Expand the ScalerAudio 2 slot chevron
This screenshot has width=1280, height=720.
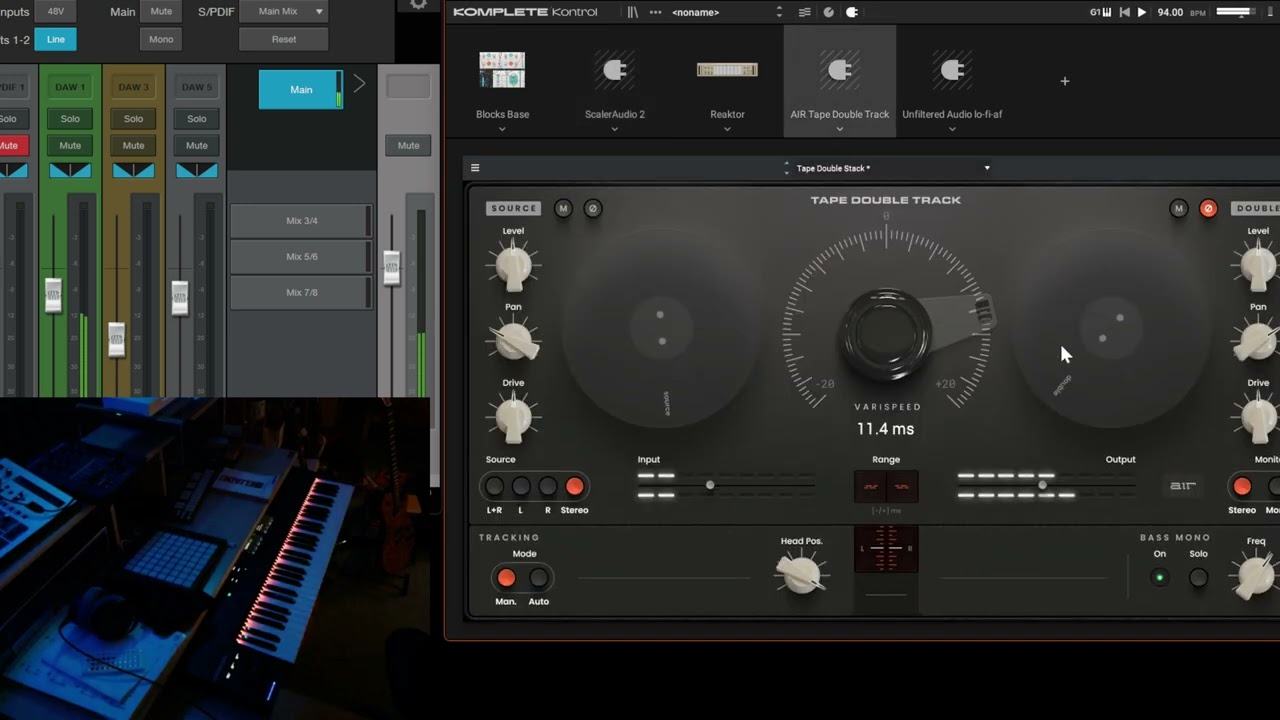pos(615,129)
